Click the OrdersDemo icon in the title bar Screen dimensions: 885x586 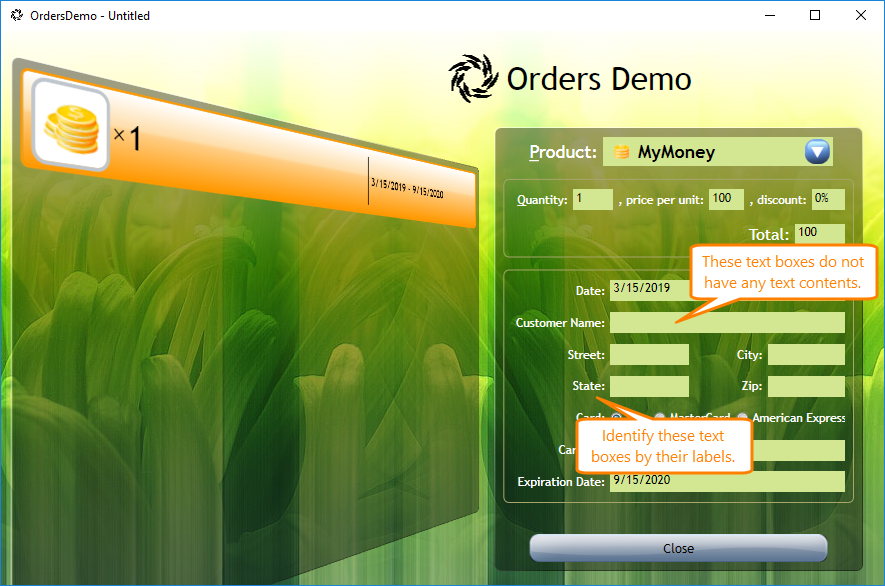coord(15,15)
